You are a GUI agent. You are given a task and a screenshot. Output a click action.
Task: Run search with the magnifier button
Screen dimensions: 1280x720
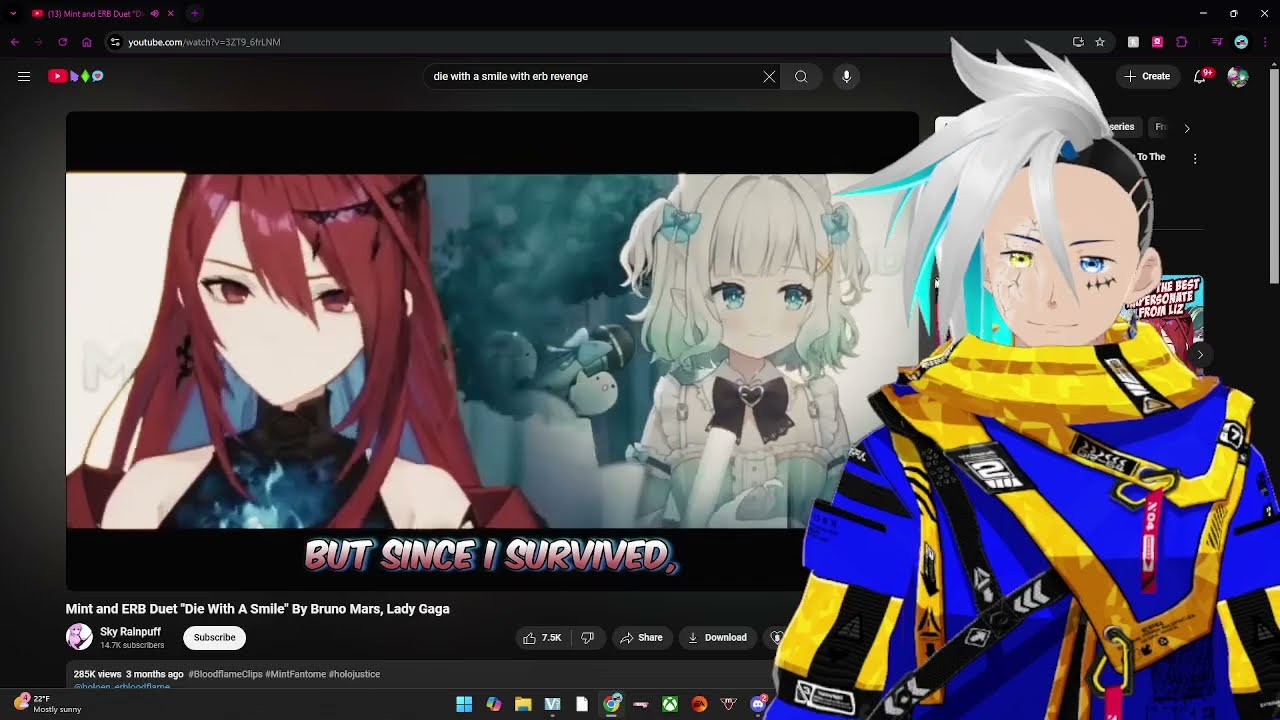tap(801, 76)
